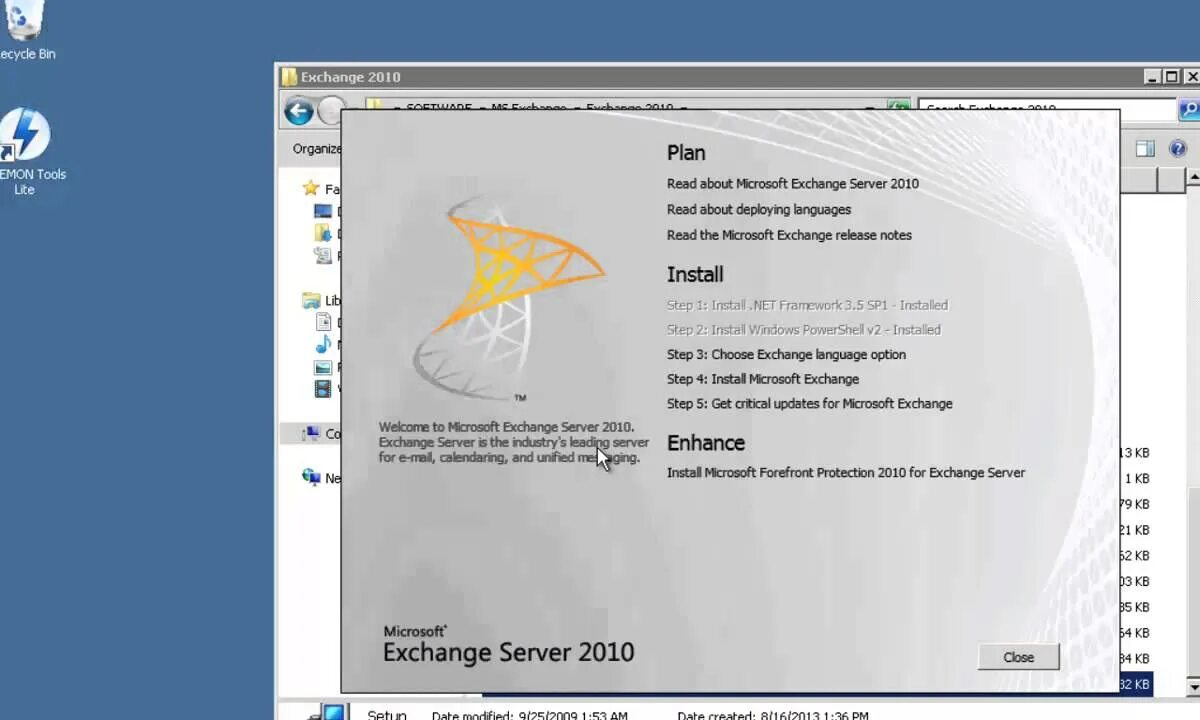Select Documents library icon in navigation pane

click(323, 322)
